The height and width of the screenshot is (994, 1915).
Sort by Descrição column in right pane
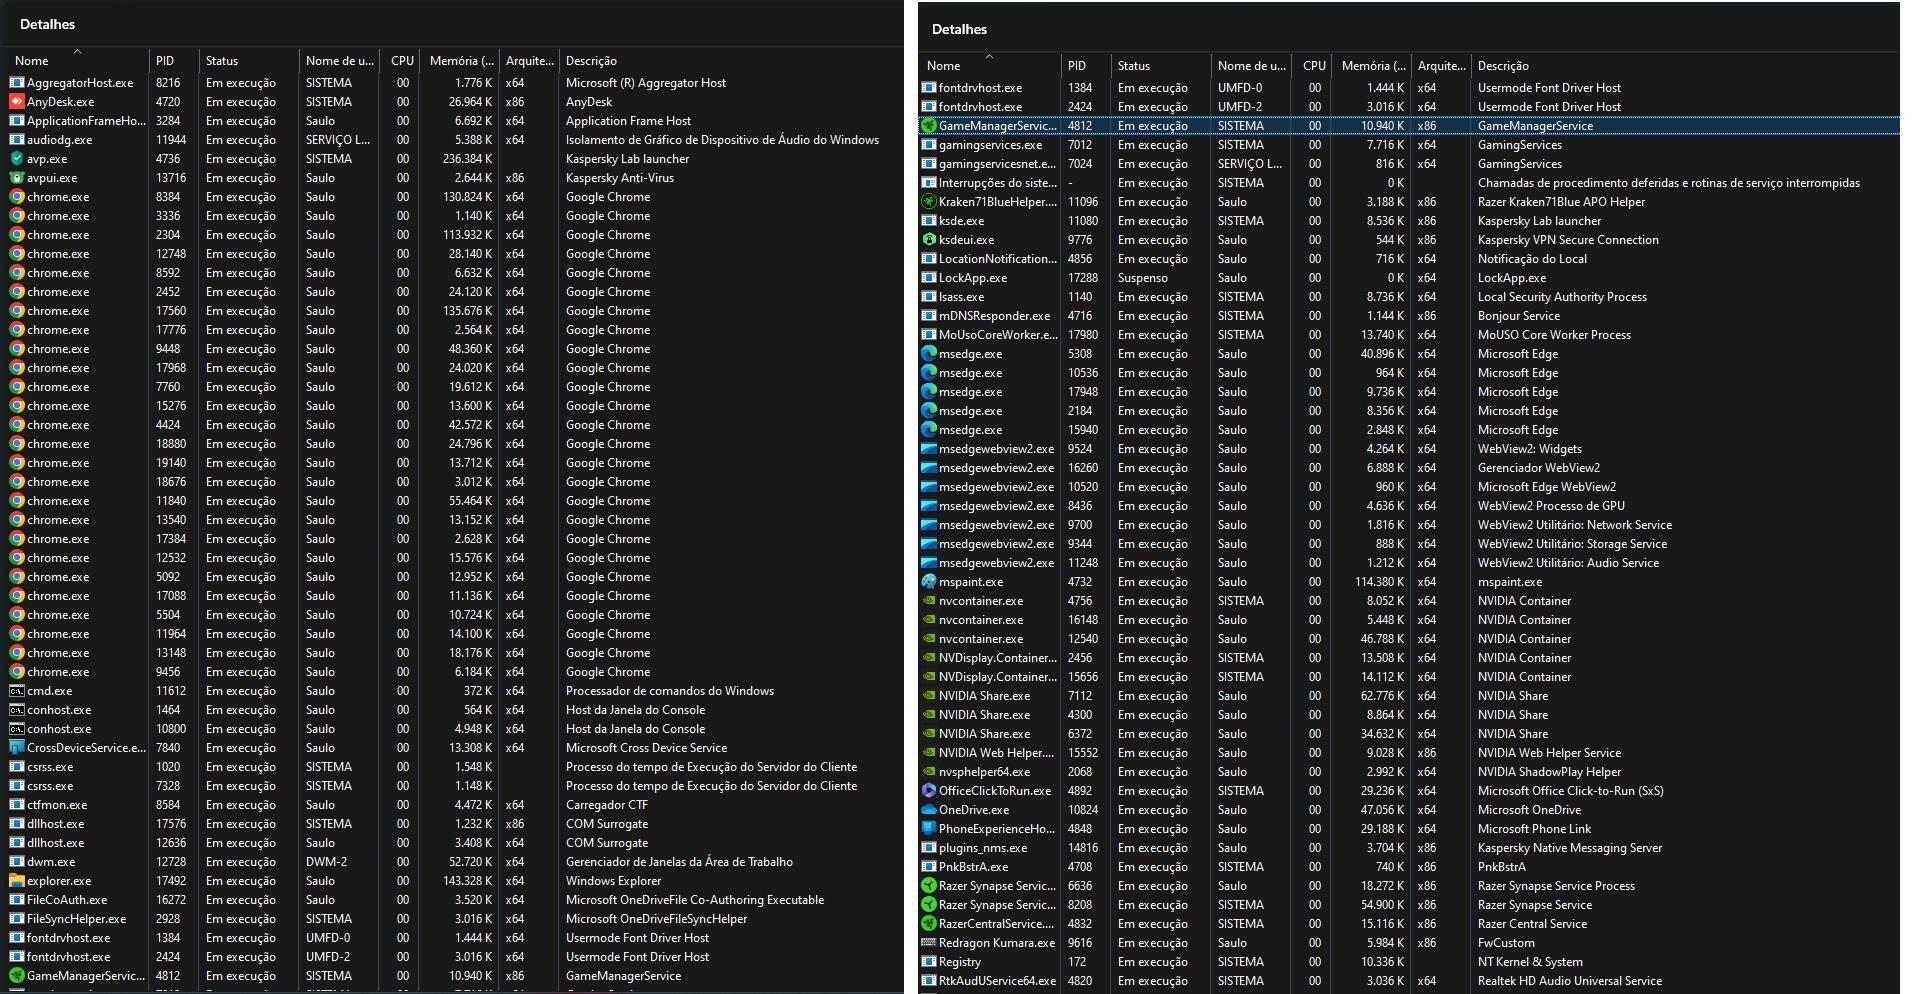coord(1685,65)
